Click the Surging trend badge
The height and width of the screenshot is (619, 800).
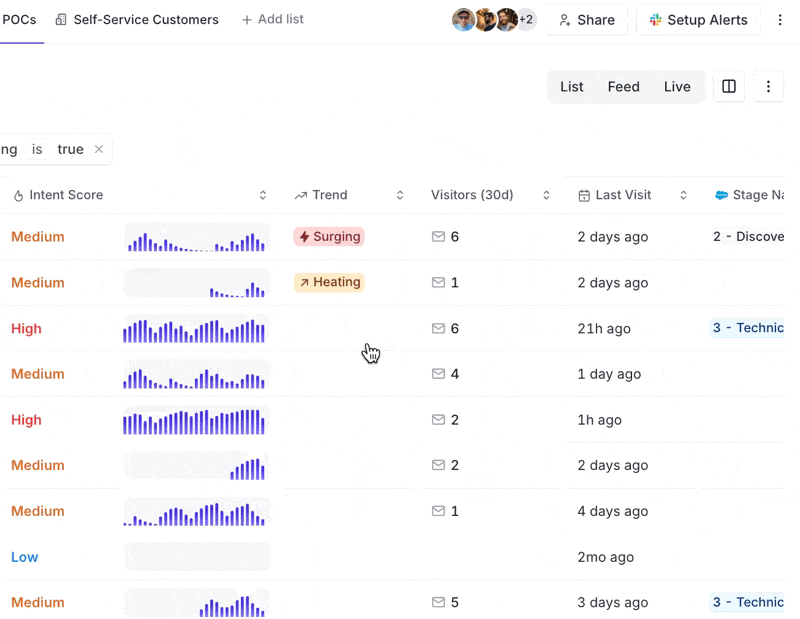[329, 236]
